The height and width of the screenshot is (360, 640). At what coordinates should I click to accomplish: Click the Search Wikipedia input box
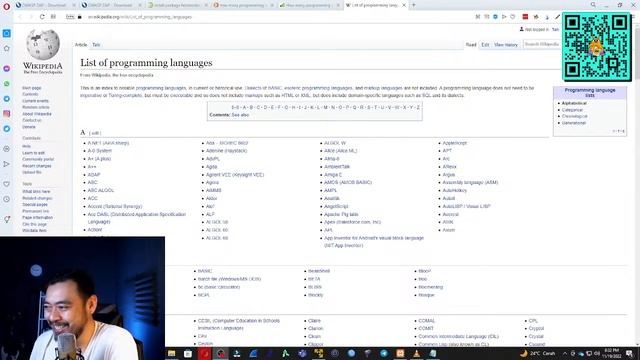[x=542, y=44]
